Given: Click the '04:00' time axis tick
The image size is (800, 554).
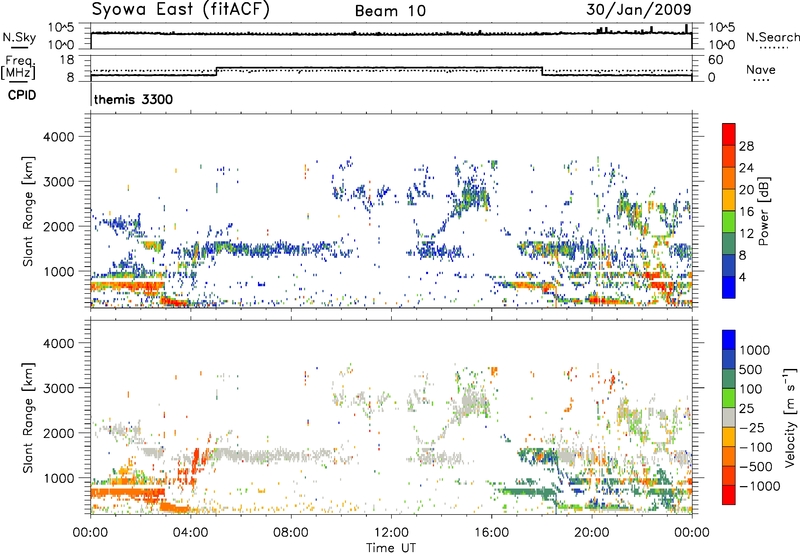Looking at the screenshot, I should coord(190,533).
